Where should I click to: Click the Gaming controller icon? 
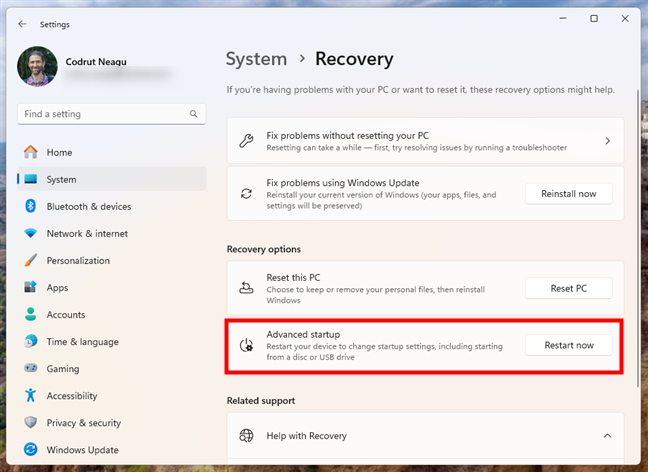[31, 368]
